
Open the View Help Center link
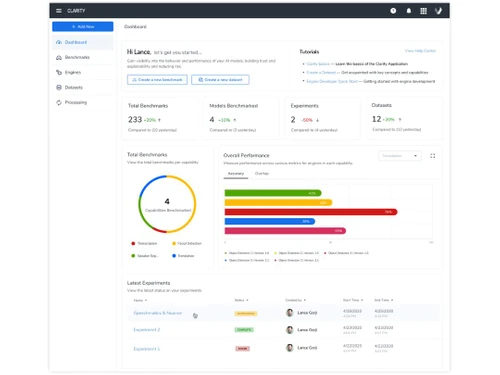(x=420, y=51)
